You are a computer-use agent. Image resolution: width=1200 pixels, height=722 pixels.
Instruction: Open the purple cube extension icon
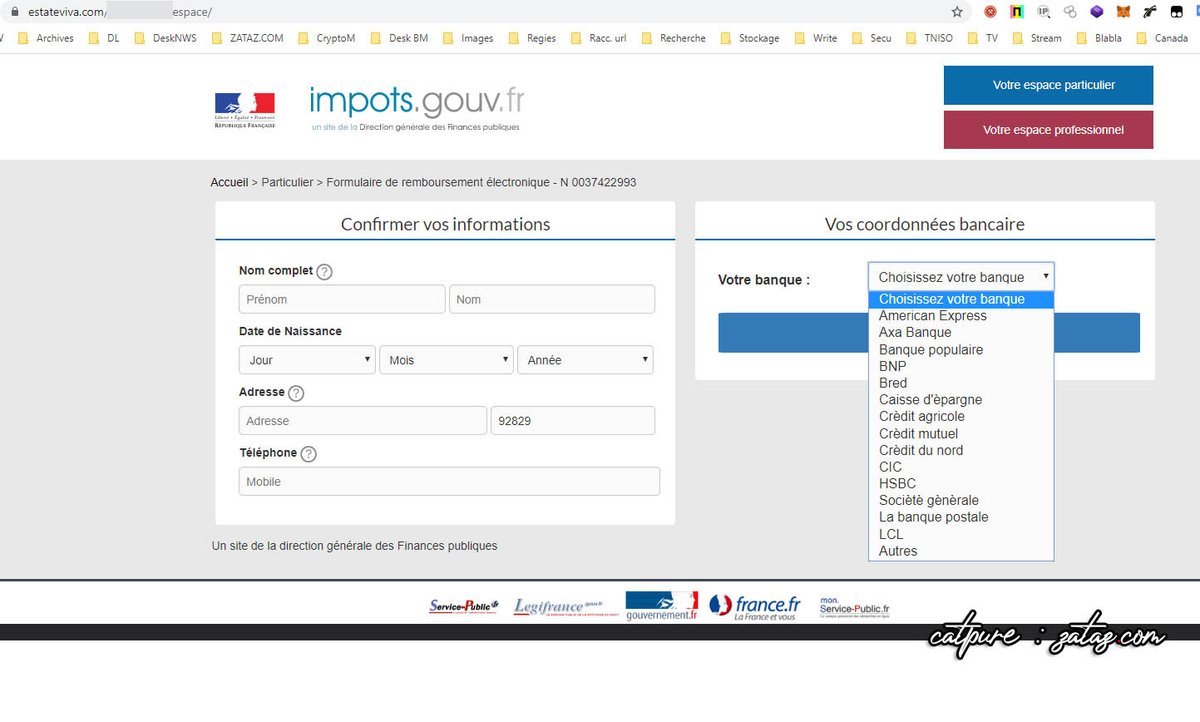pyautogui.click(x=1097, y=12)
